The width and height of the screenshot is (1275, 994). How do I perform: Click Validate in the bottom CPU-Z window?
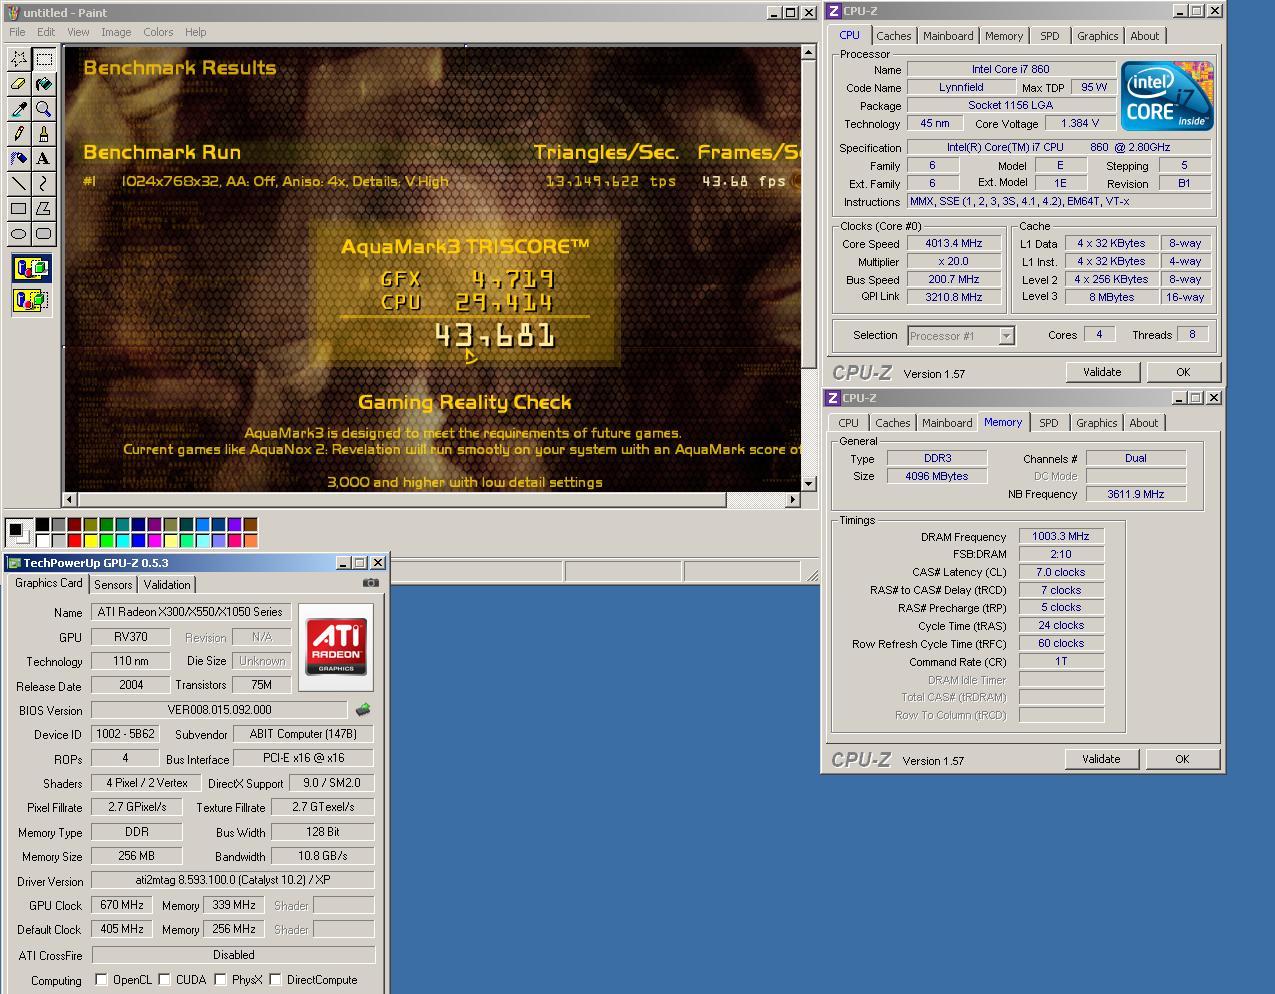point(1101,759)
